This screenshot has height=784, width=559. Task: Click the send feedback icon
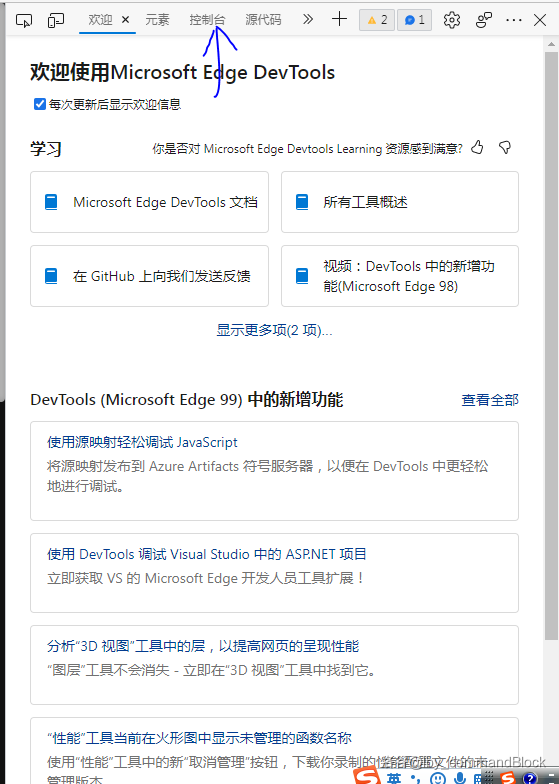pos(484,20)
